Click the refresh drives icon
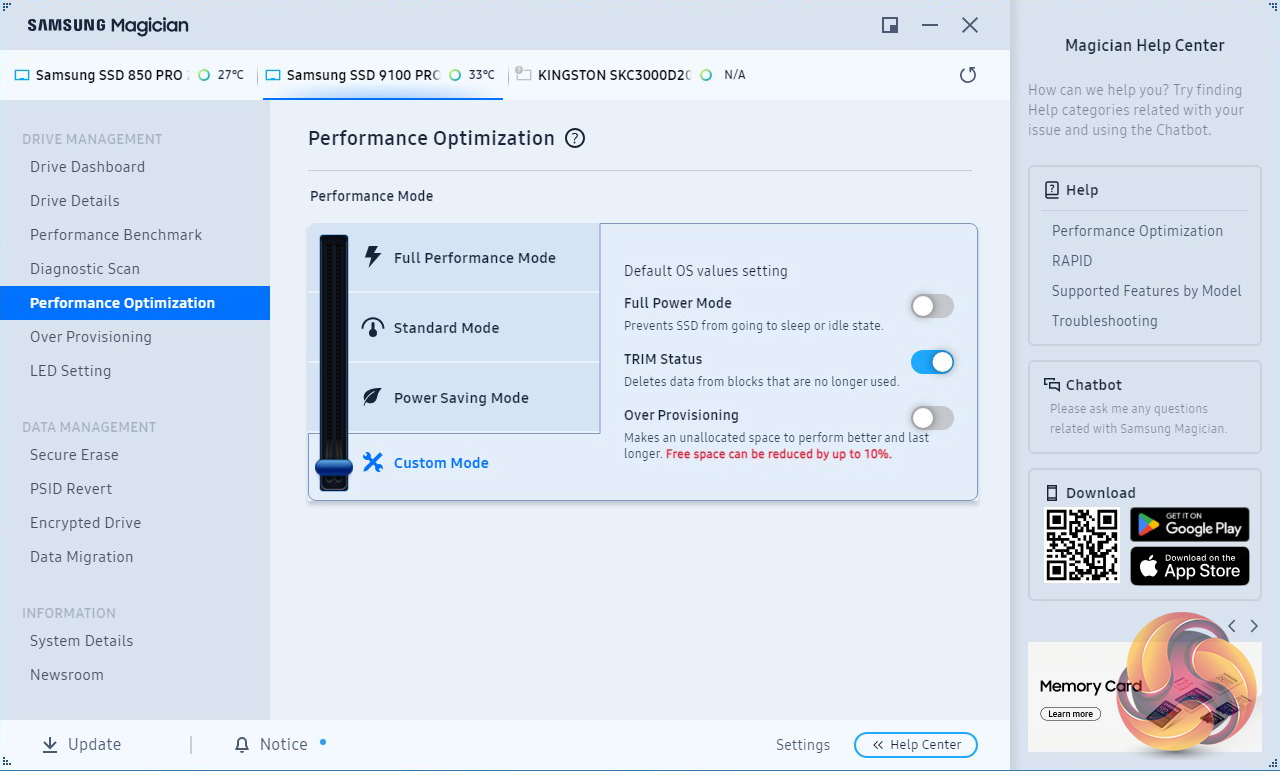This screenshot has width=1282, height=773. [x=967, y=75]
